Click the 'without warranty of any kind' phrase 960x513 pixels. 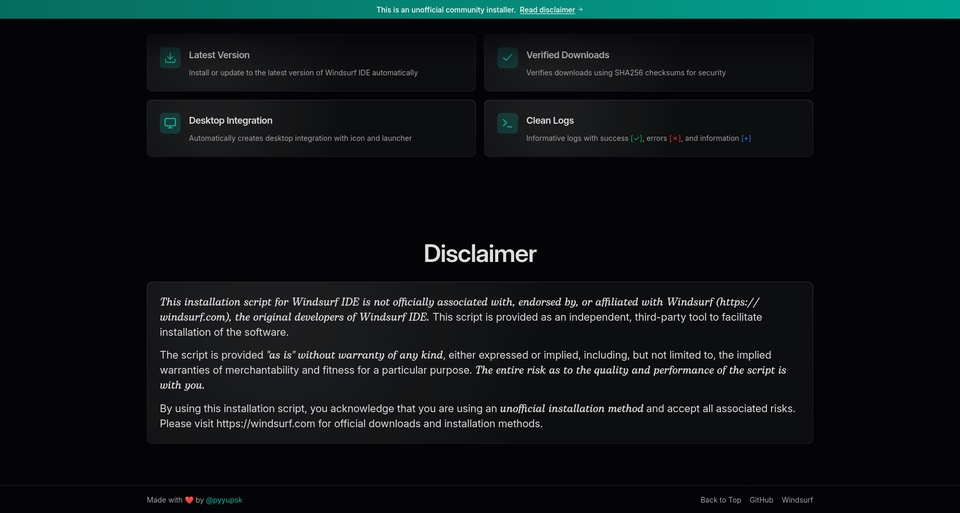coord(370,355)
